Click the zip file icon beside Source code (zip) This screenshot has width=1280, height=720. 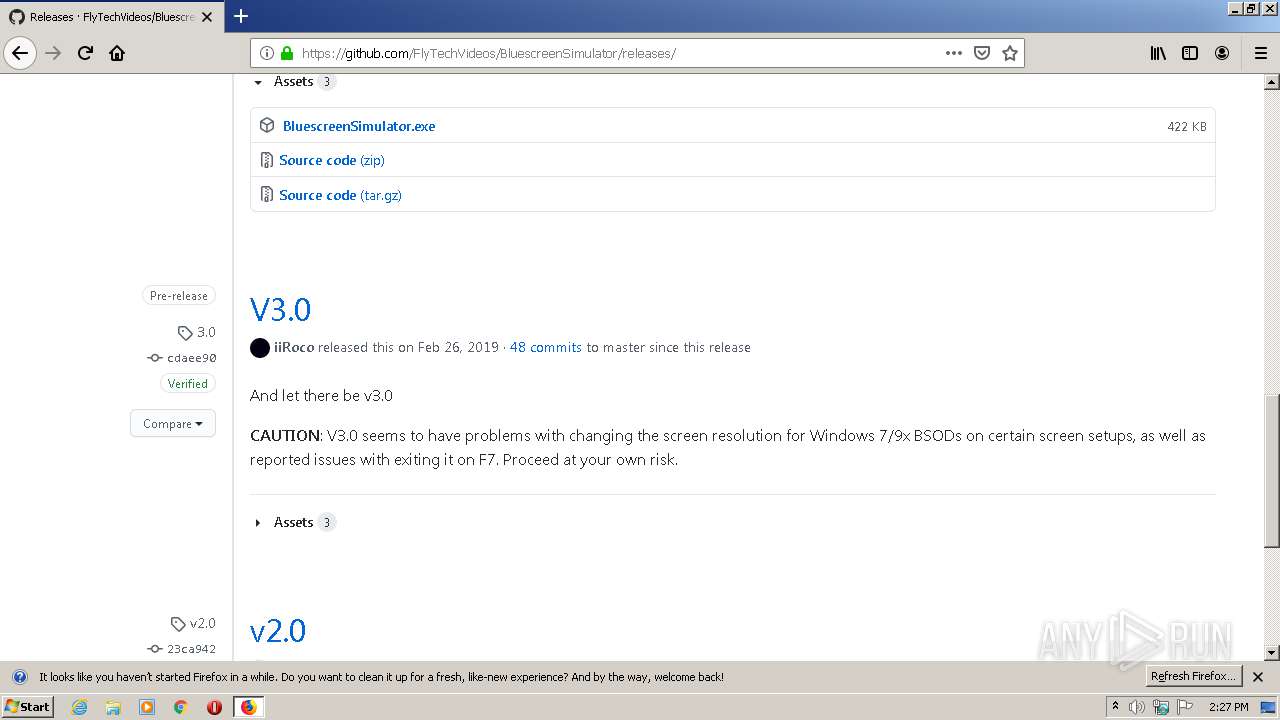tap(266, 160)
